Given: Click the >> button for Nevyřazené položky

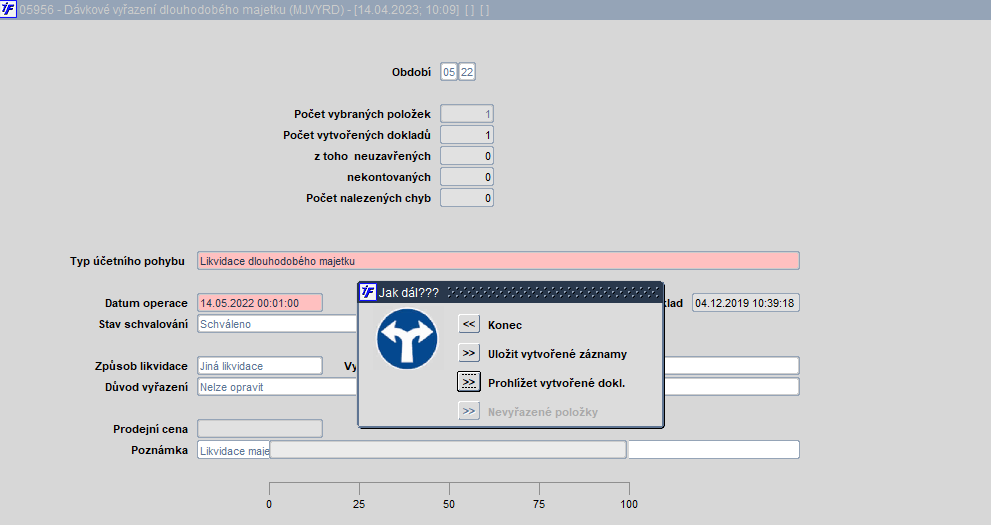Looking at the screenshot, I should (x=468, y=411).
